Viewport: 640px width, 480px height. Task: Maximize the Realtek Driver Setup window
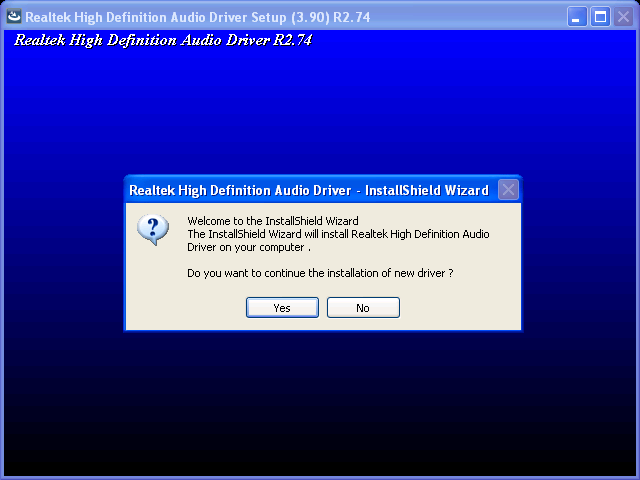point(600,17)
